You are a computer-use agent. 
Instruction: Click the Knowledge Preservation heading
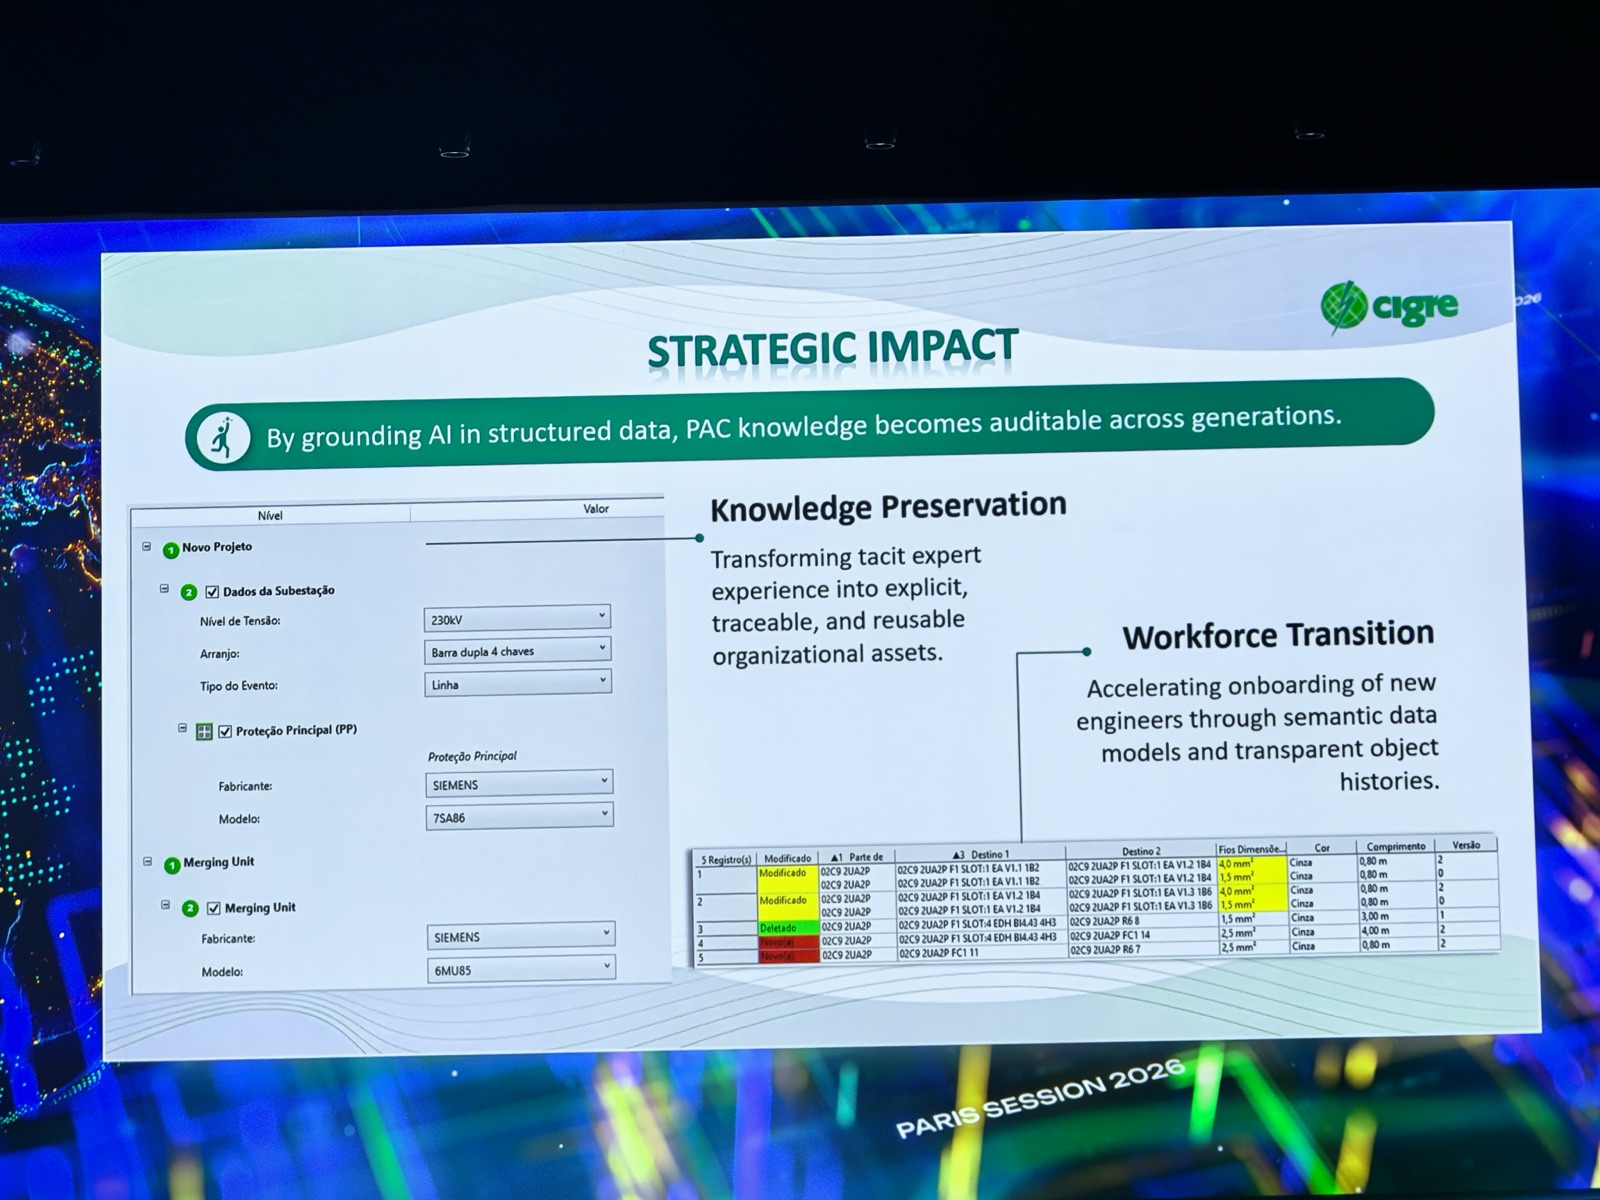tap(888, 507)
